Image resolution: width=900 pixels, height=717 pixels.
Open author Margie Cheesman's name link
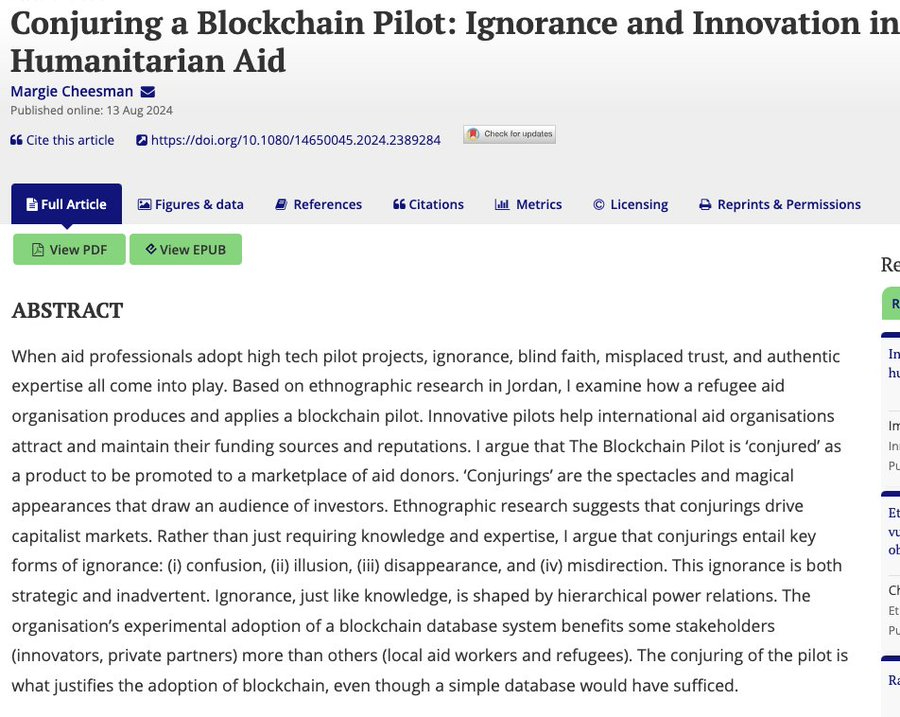point(72,92)
